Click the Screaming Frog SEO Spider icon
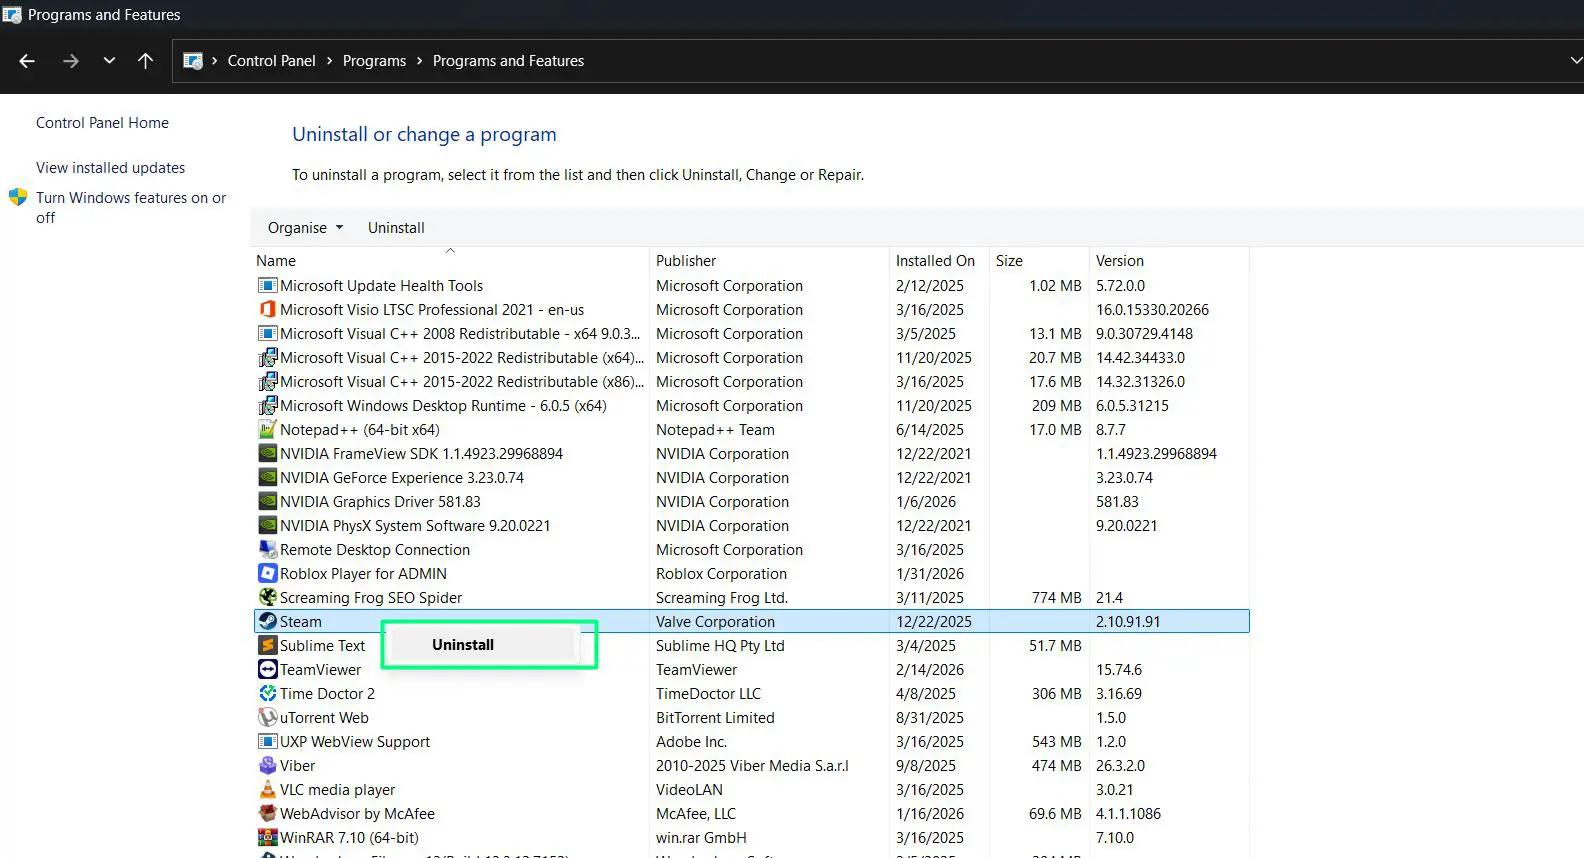 pos(268,597)
